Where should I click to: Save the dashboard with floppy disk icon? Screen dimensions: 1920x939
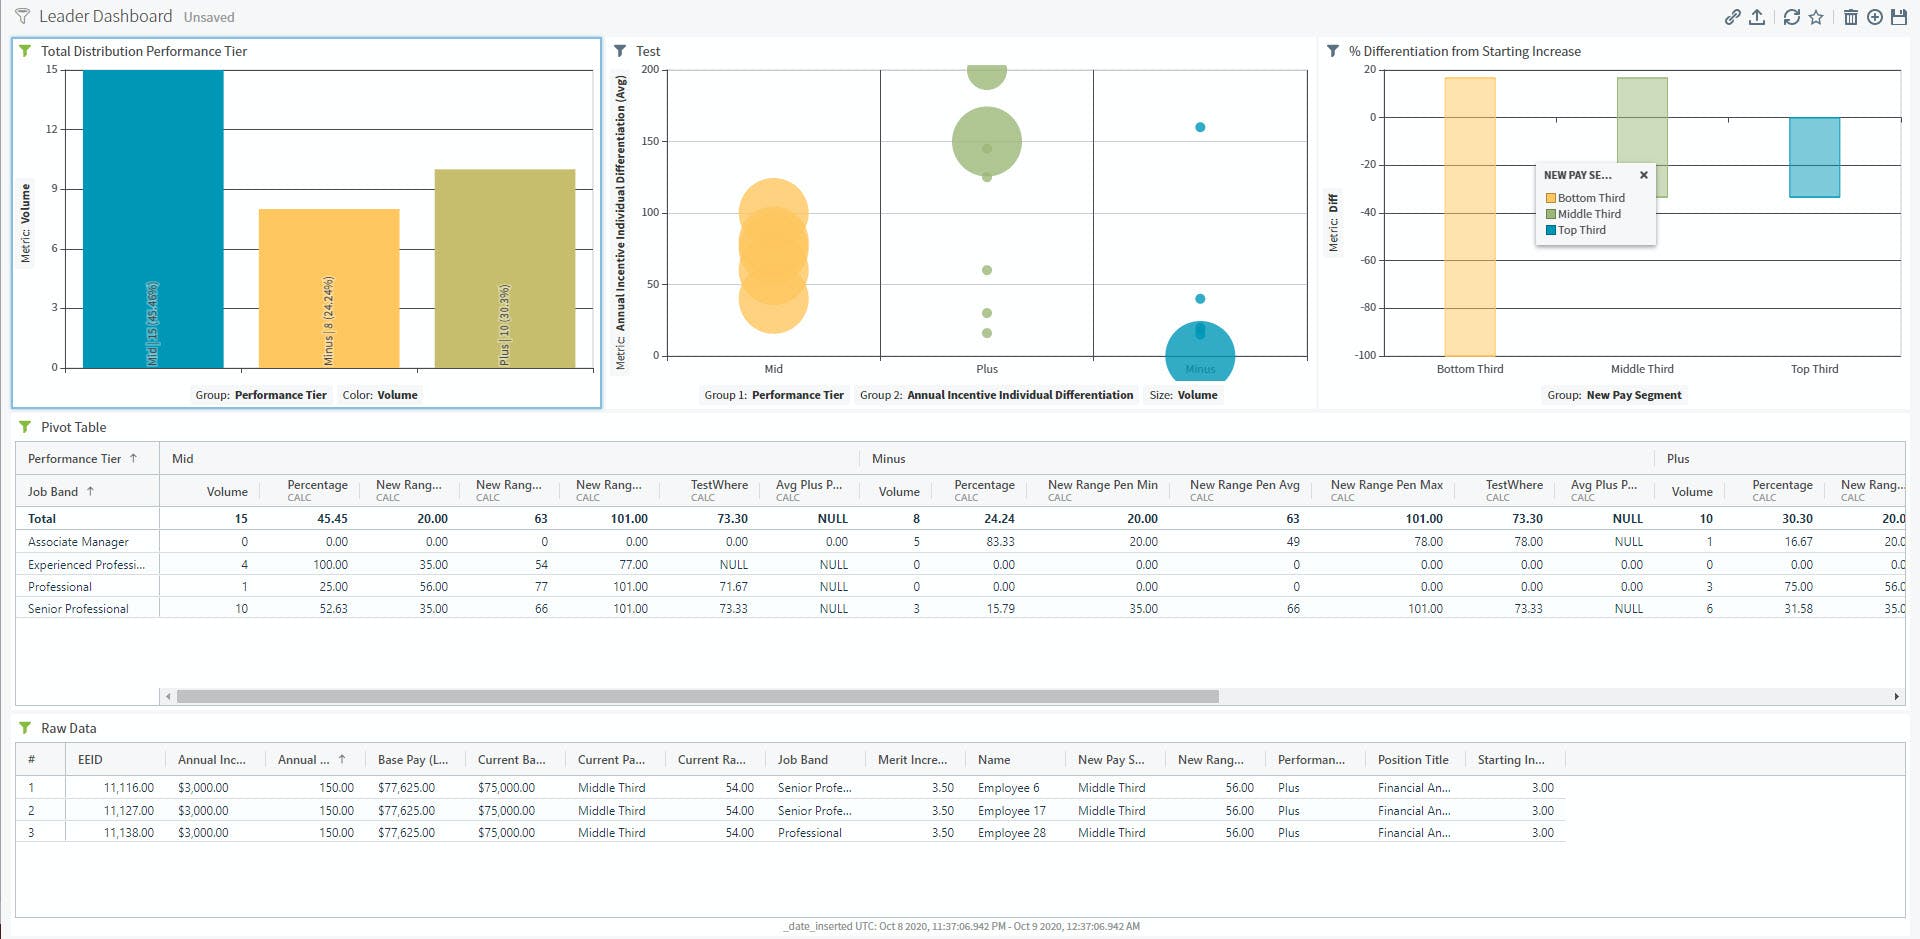click(x=1899, y=17)
